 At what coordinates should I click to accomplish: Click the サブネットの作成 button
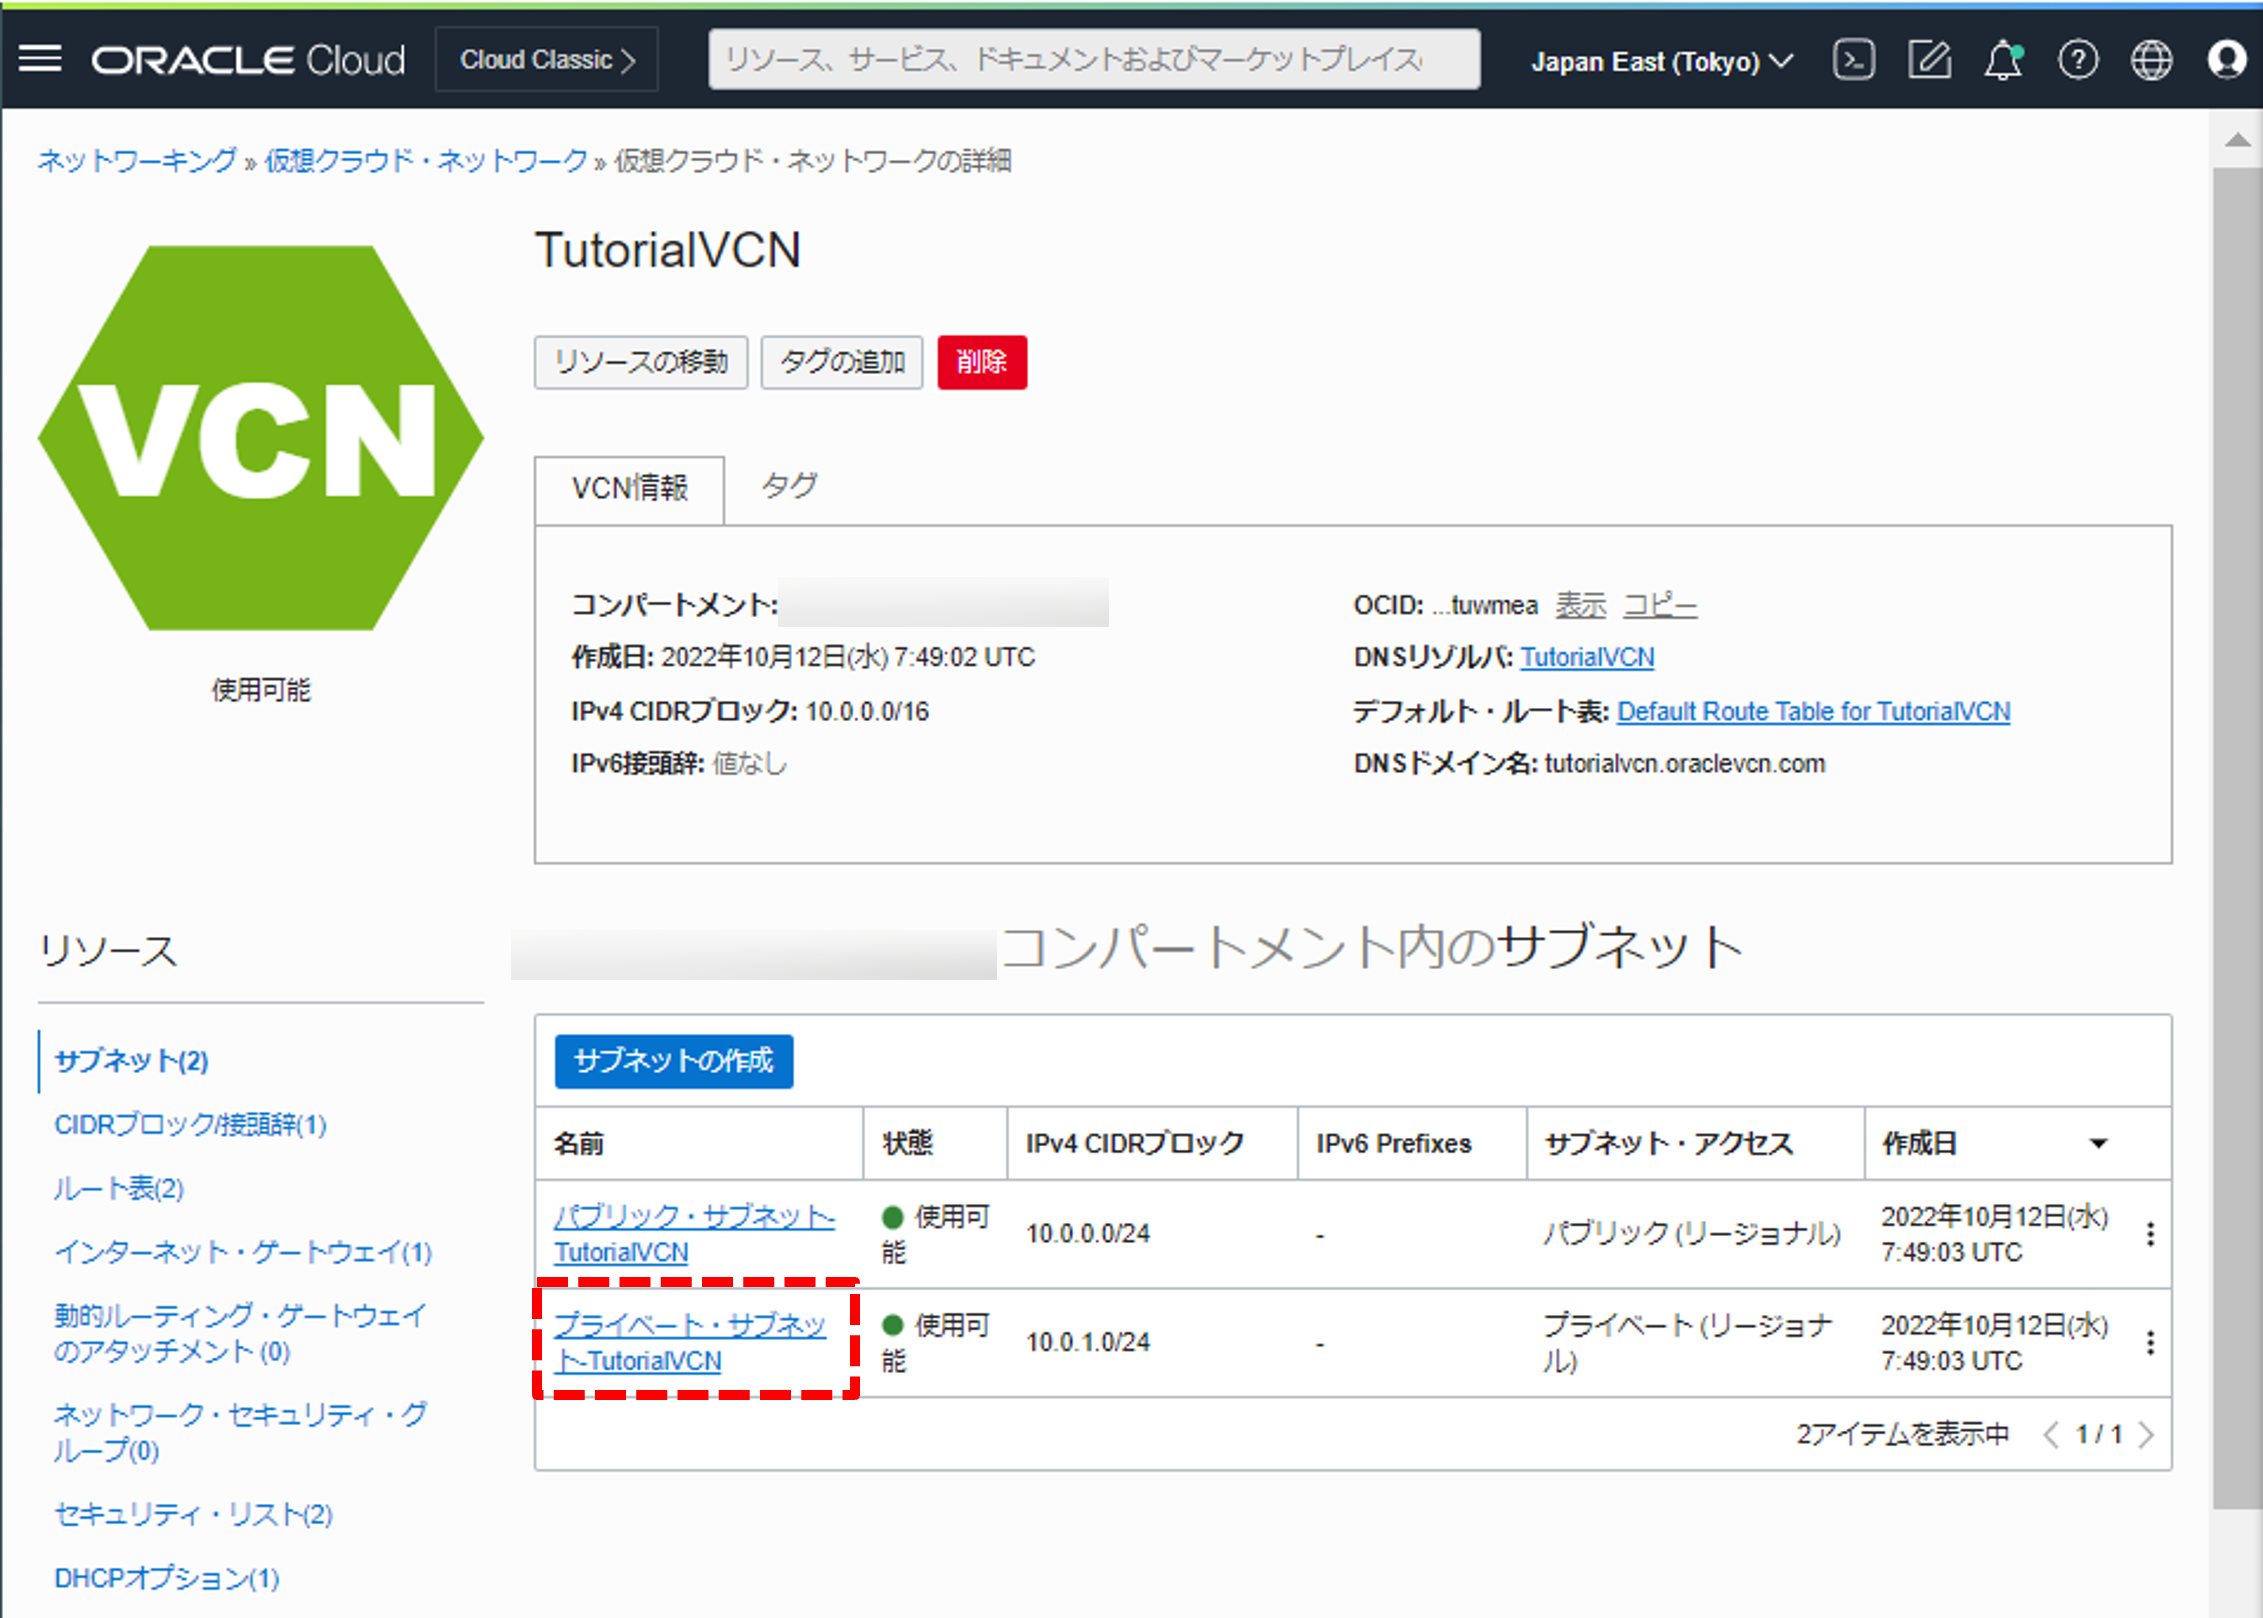click(673, 1062)
